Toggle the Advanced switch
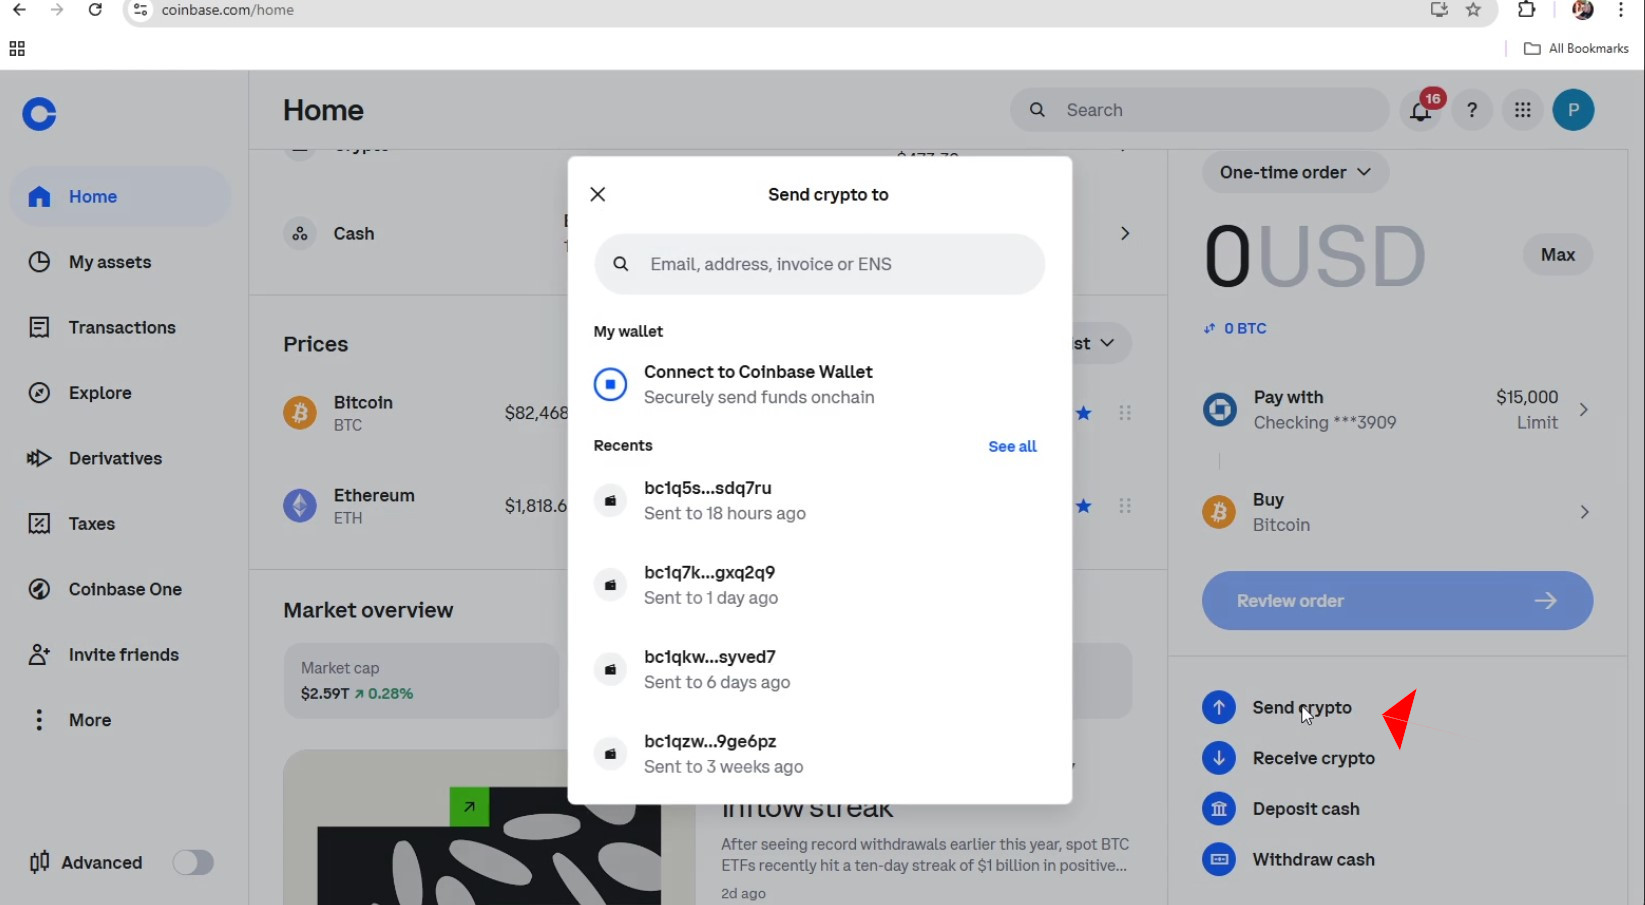 pos(193,862)
